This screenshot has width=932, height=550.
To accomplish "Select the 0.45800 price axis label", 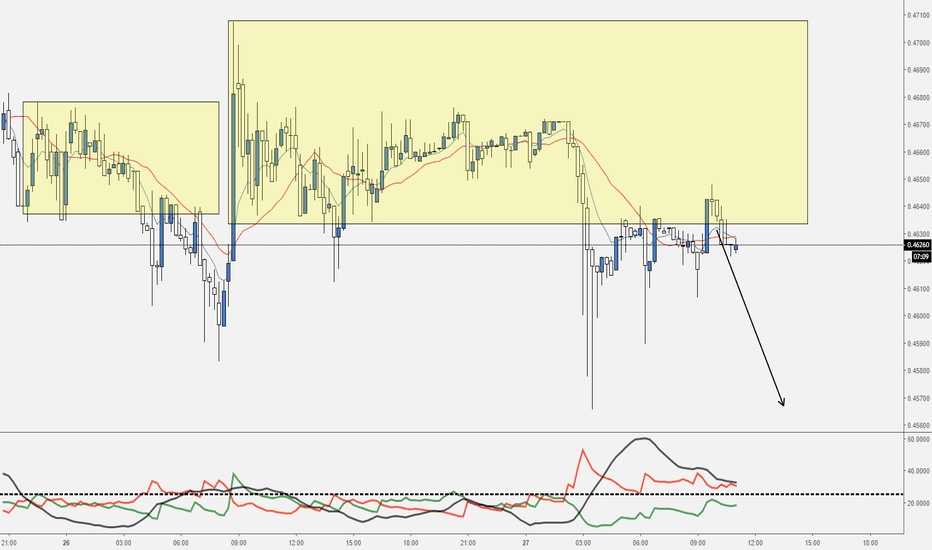I will click(x=918, y=371).
